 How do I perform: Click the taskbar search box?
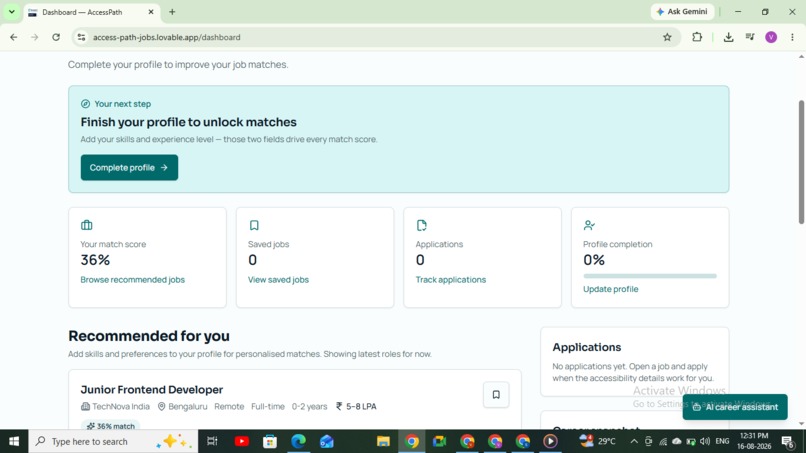click(x=113, y=441)
